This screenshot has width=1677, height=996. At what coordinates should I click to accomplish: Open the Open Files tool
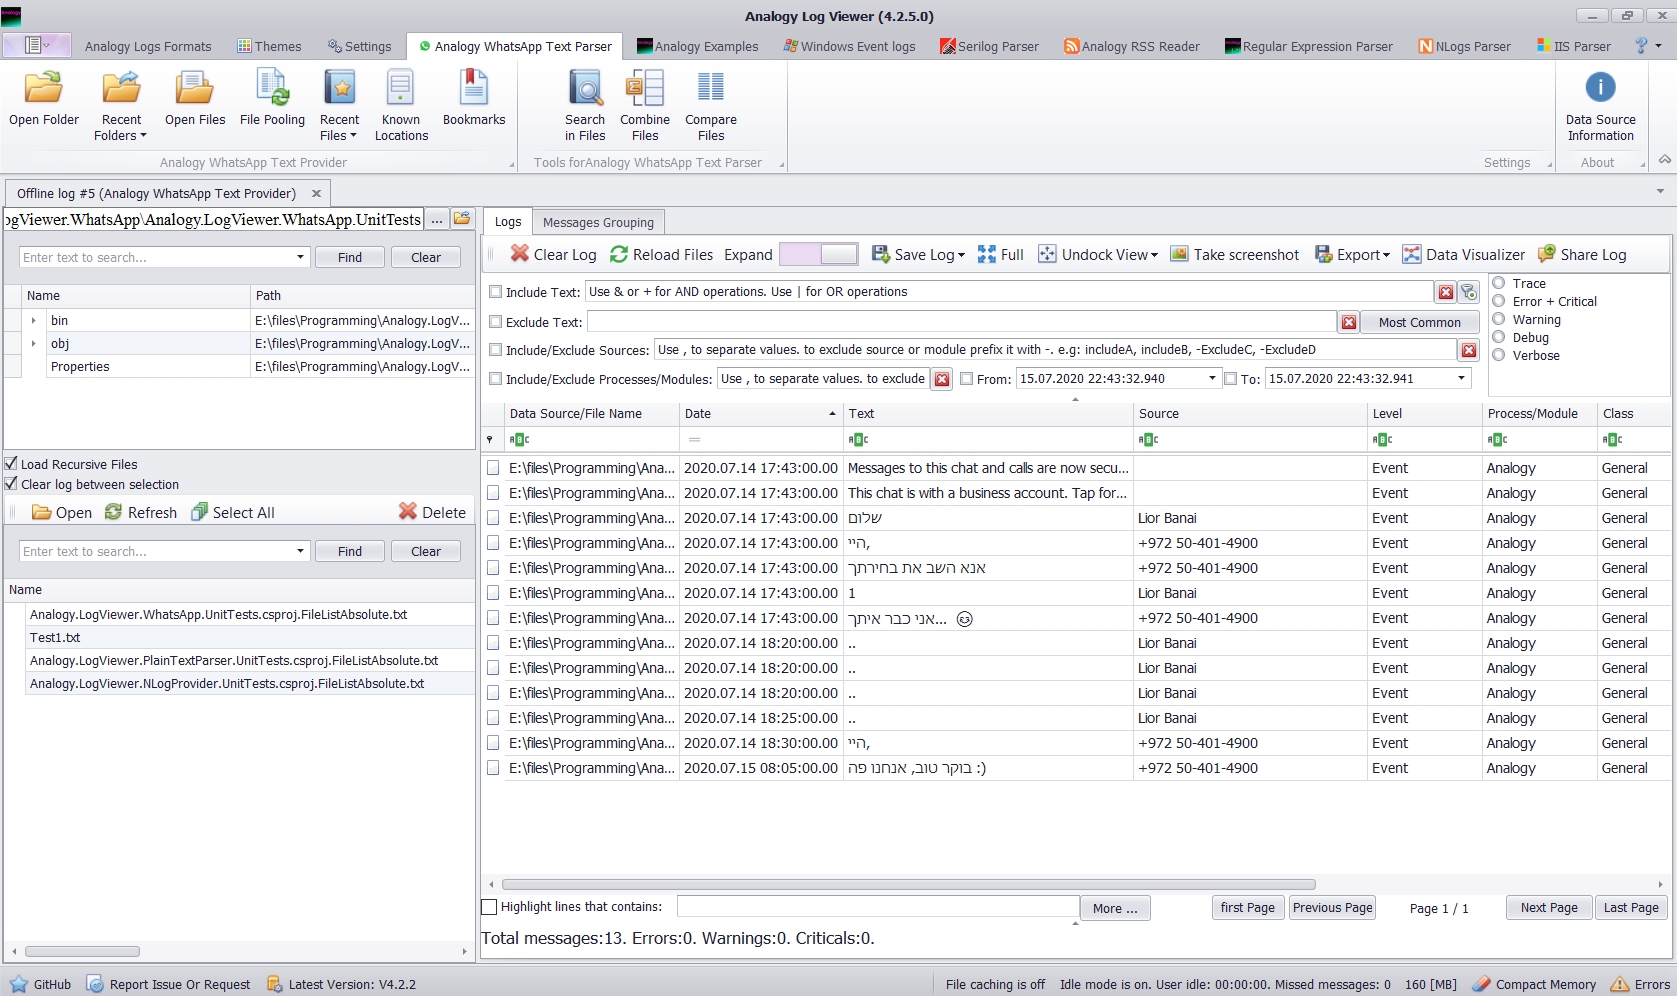tap(195, 100)
